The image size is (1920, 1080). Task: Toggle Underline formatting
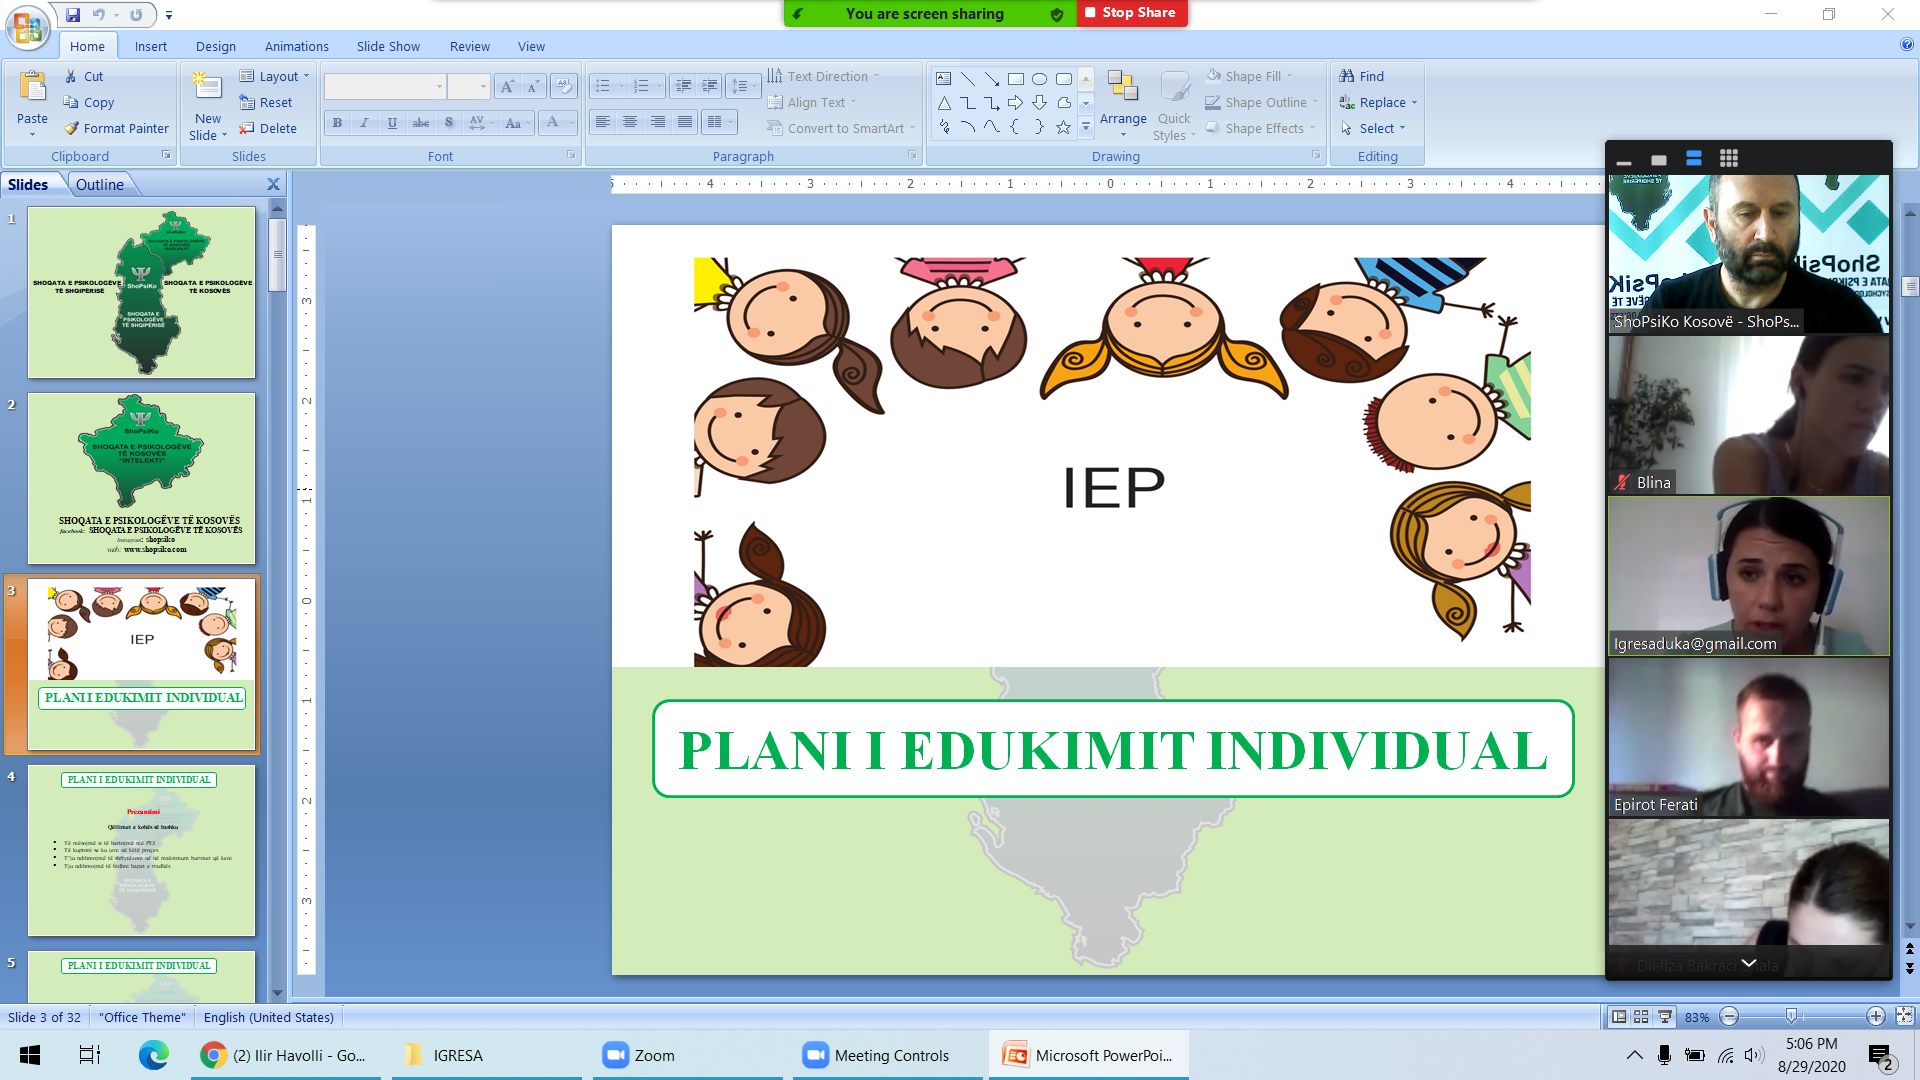[392, 123]
